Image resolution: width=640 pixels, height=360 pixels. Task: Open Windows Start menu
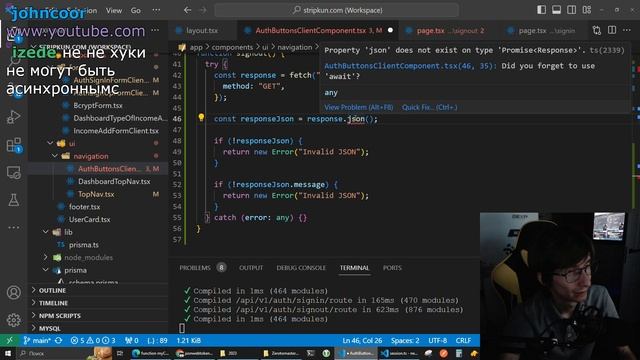[x=8, y=353]
